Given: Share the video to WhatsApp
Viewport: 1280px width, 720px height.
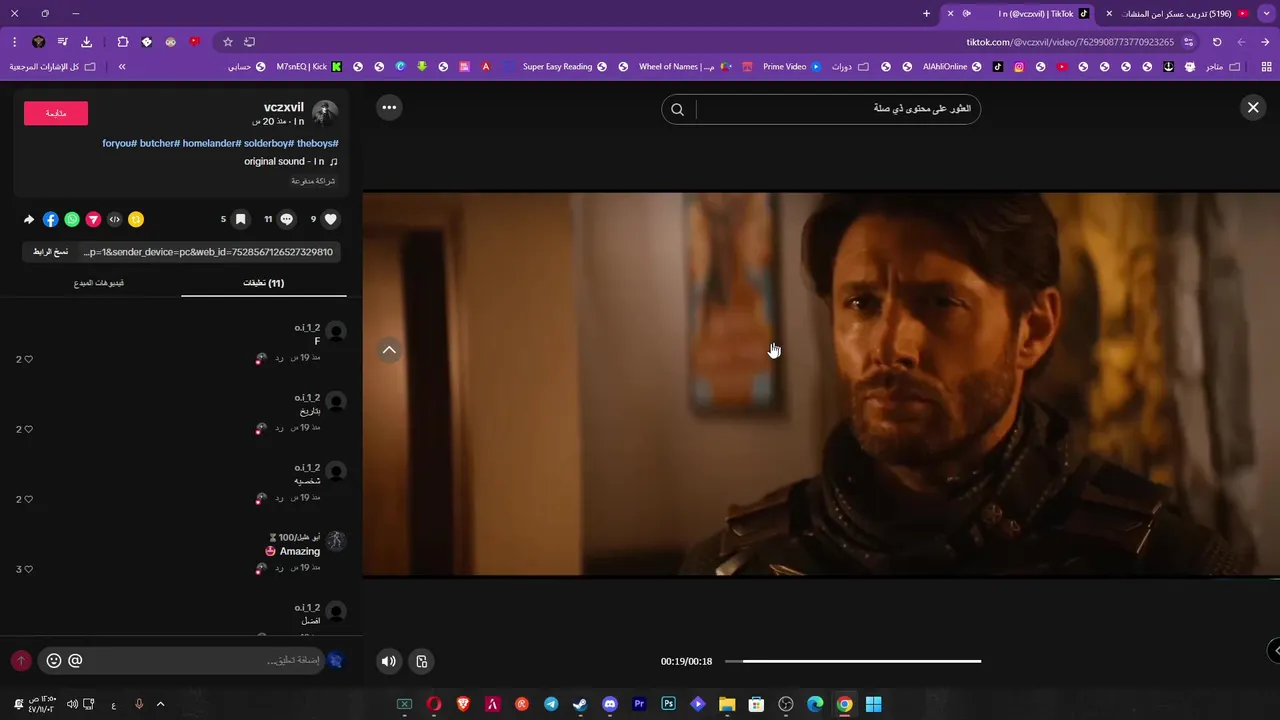Looking at the screenshot, I should click(x=72, y=219).
